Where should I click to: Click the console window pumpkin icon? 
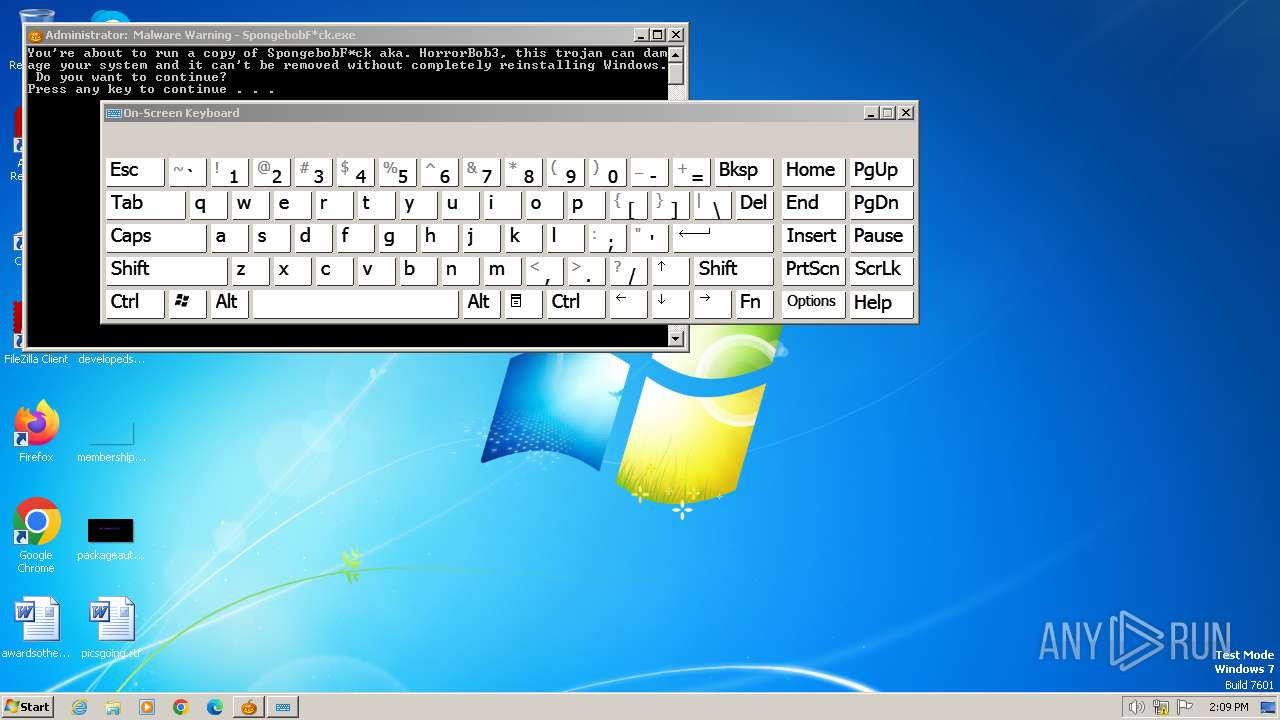[x=35, y=35]
